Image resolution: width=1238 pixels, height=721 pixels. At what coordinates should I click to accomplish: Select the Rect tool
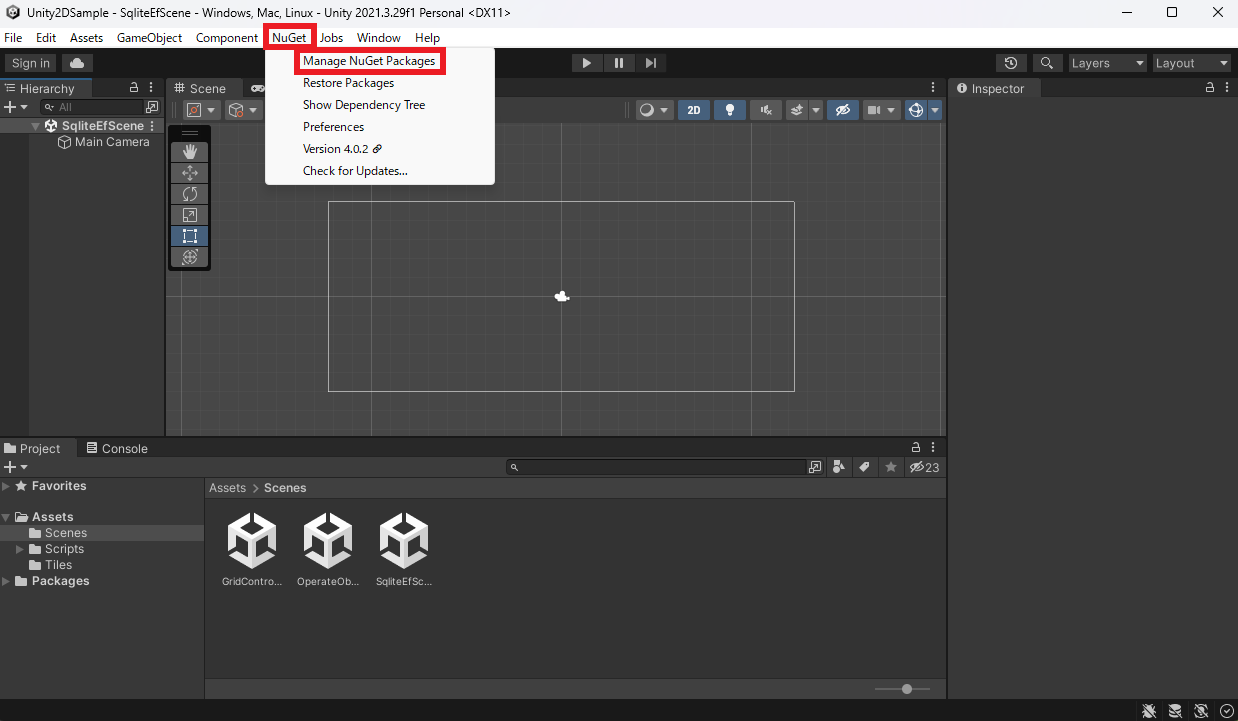190,236
